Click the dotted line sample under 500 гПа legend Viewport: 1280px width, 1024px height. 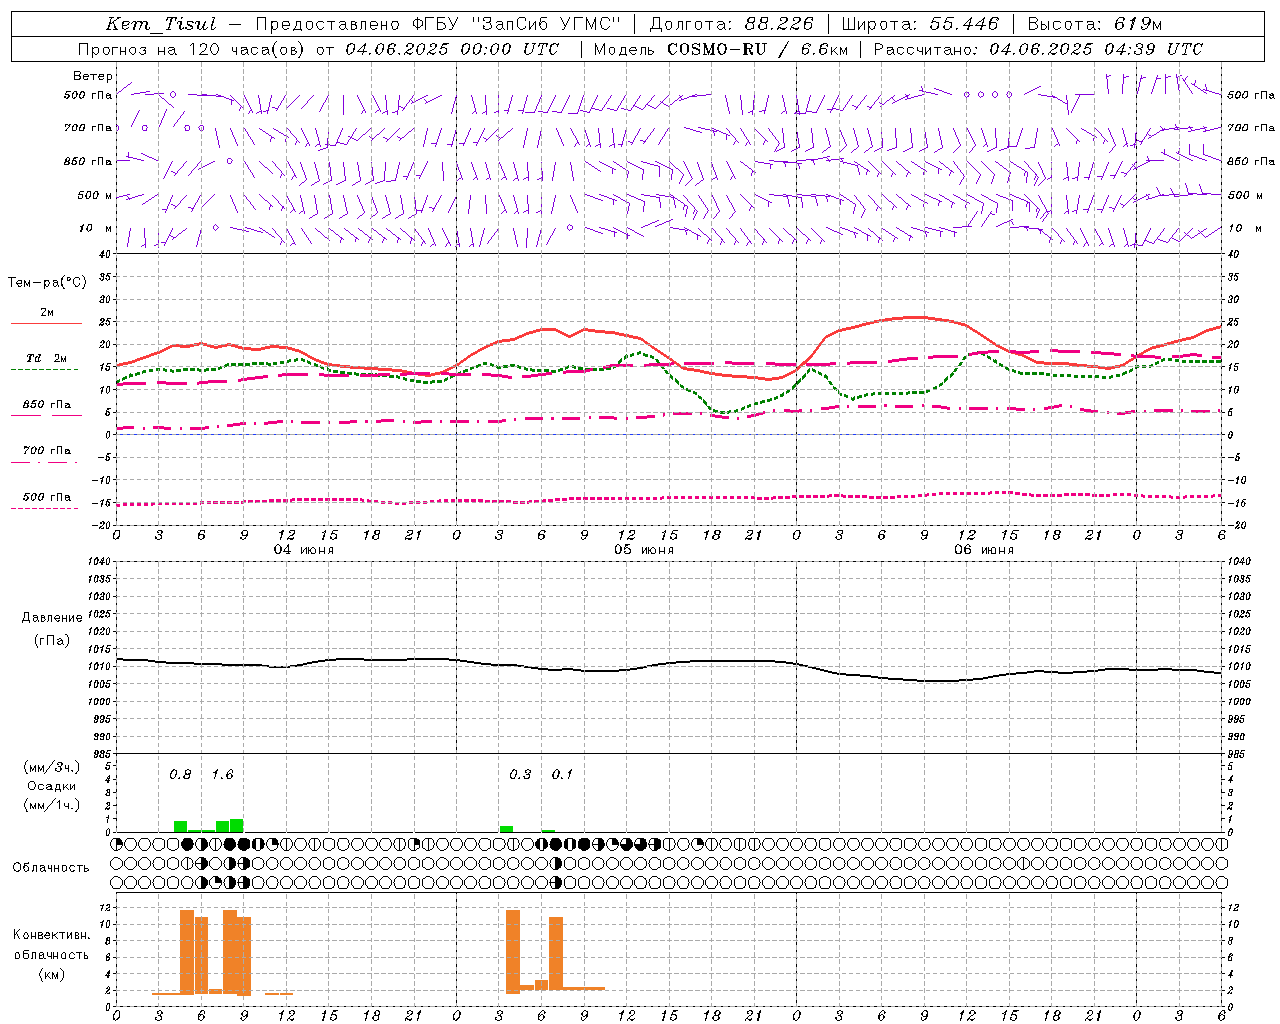[44, 509]
